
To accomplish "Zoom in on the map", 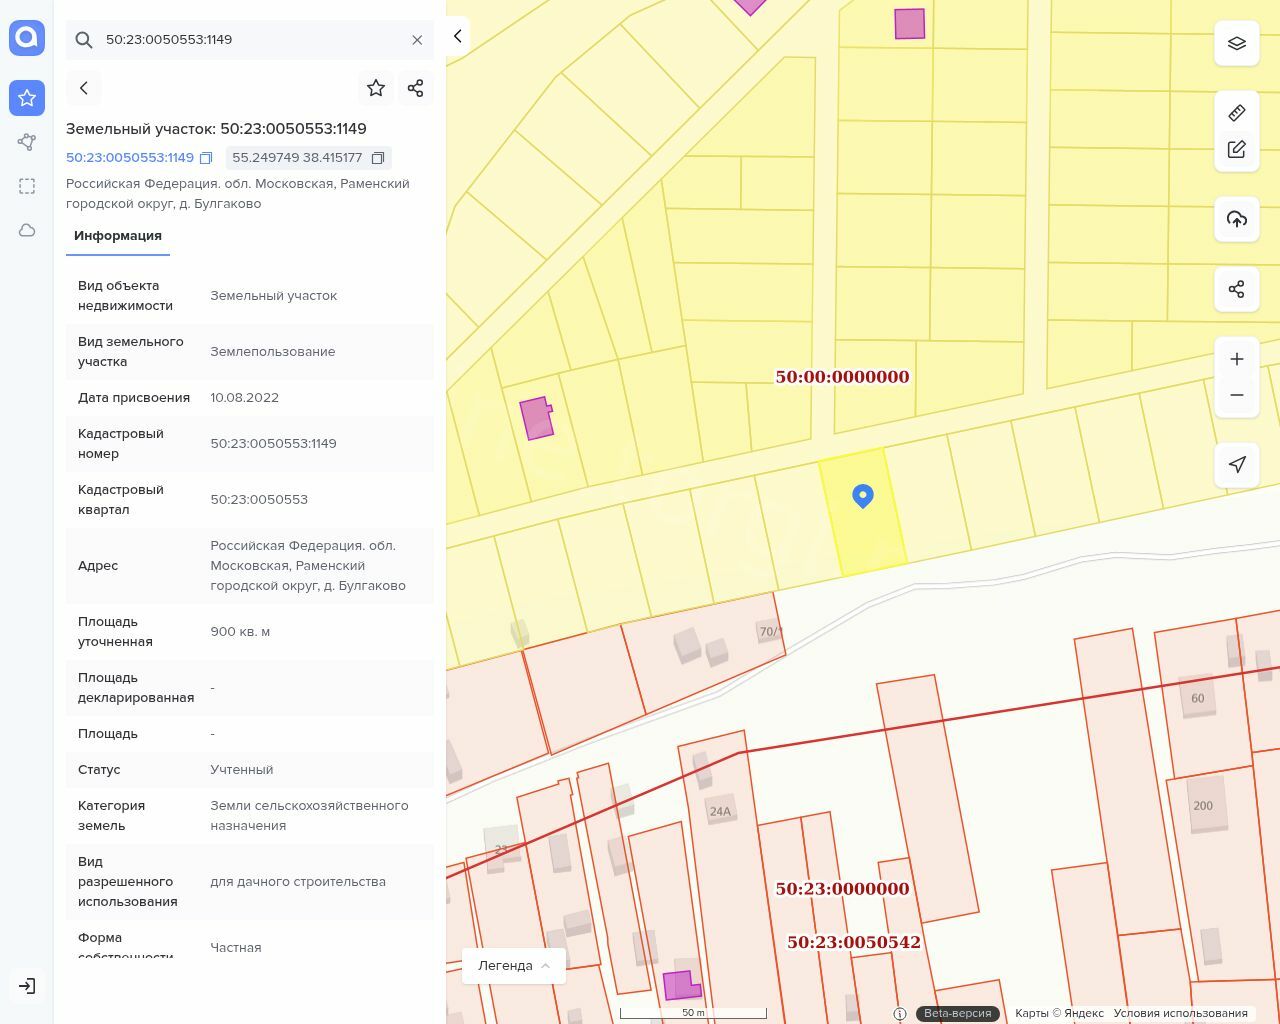I will point(1236,359).
